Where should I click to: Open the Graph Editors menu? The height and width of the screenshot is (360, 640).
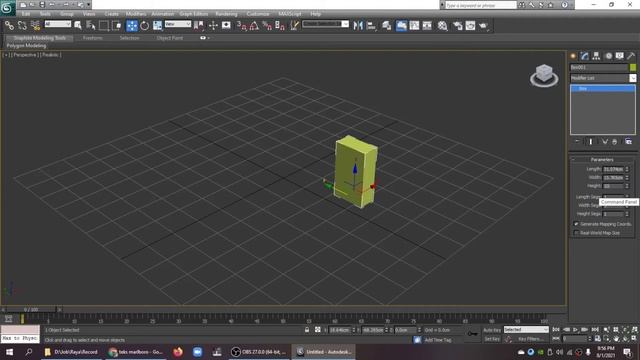click(194, 14)
